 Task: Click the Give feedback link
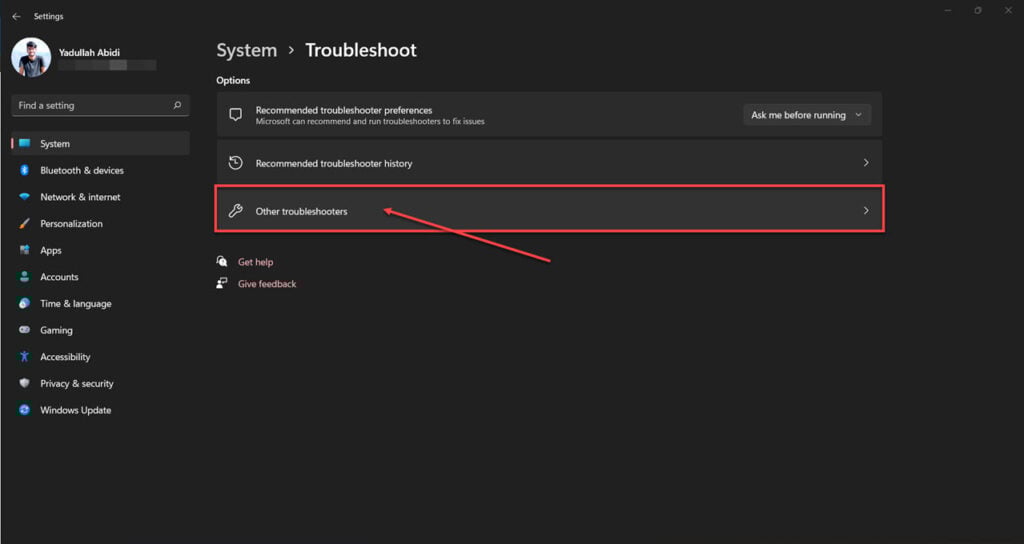point(267,284)
